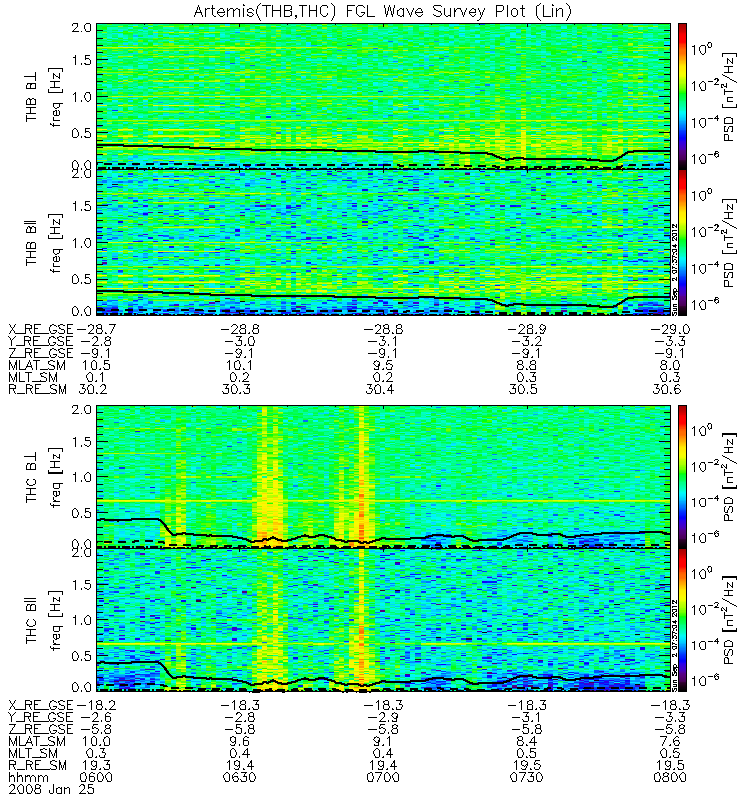Screen dimensions: 750x800
Task: Click the MLAT_SM value '9.6'
Action: pos(239,742)
